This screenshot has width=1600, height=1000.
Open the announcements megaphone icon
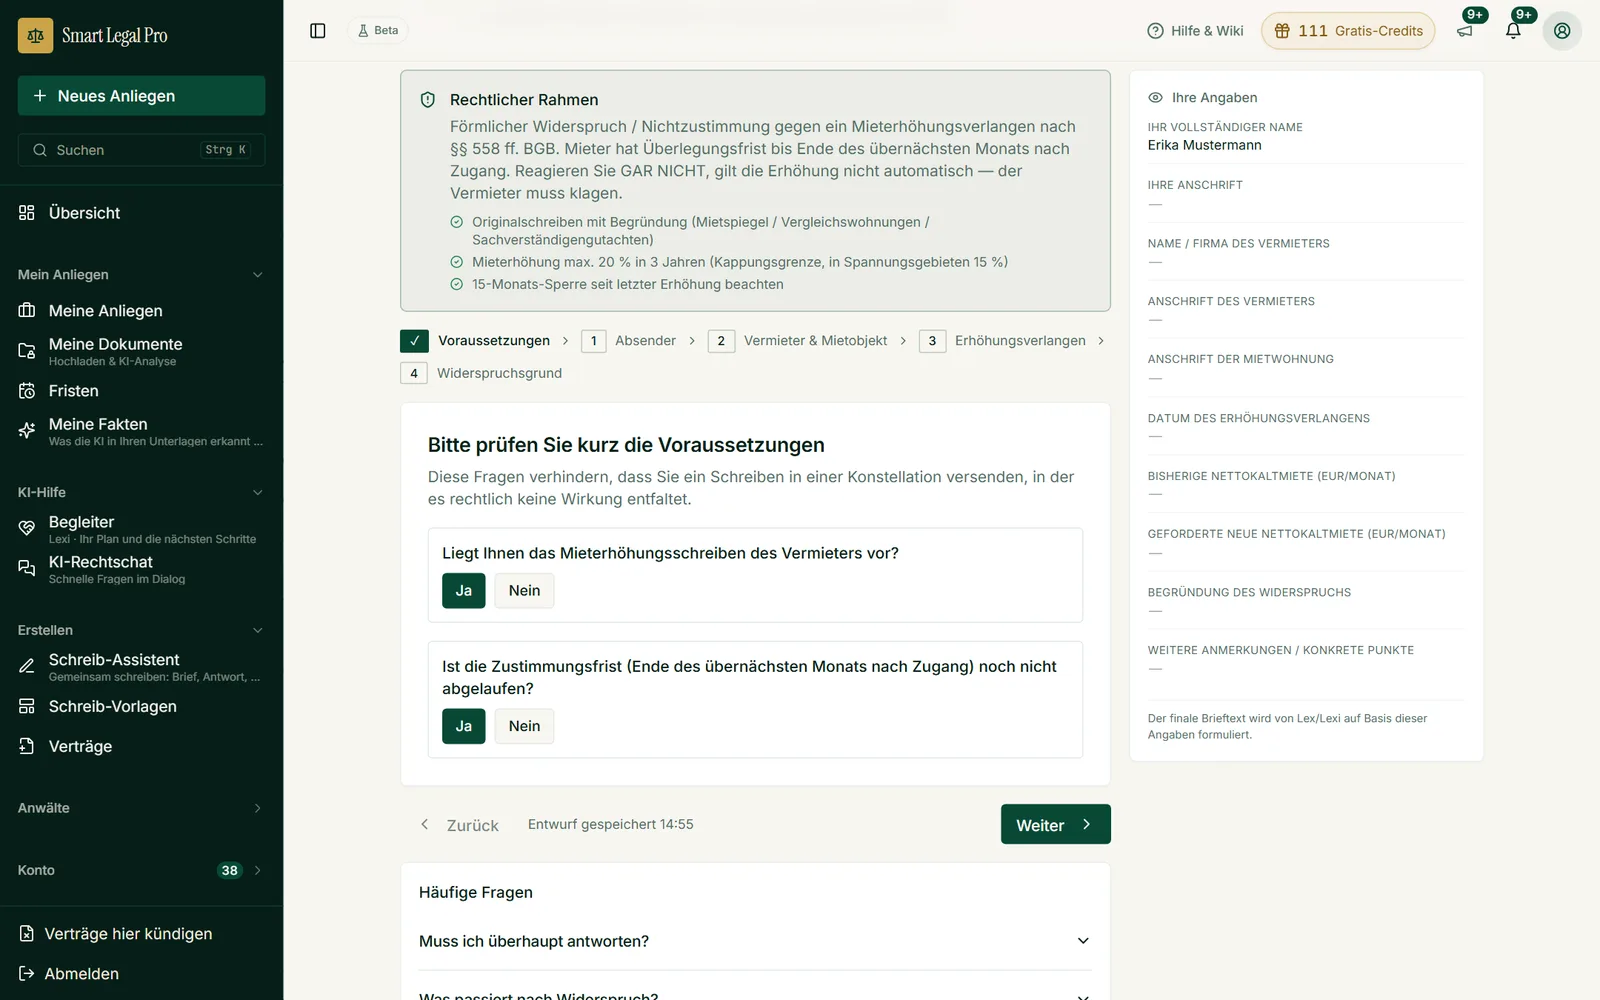click(x=1465, y=31)
